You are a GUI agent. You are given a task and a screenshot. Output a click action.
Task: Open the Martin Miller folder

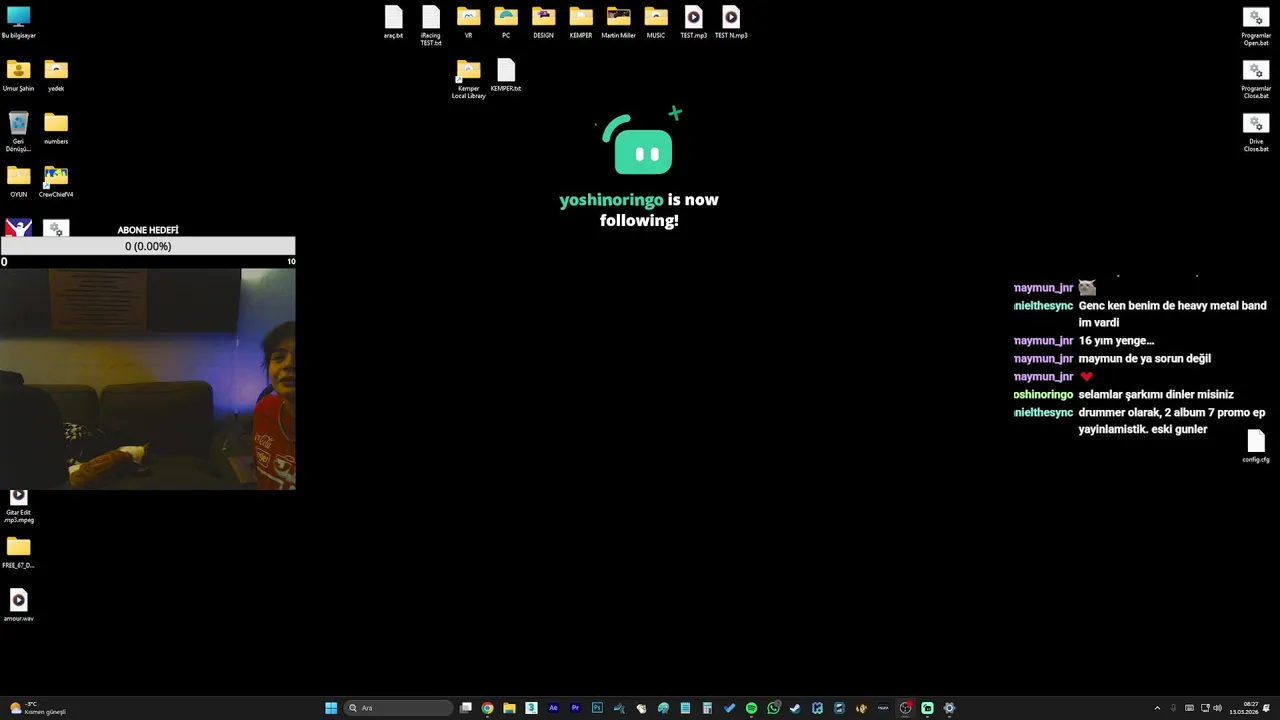[x=618, y=22]
